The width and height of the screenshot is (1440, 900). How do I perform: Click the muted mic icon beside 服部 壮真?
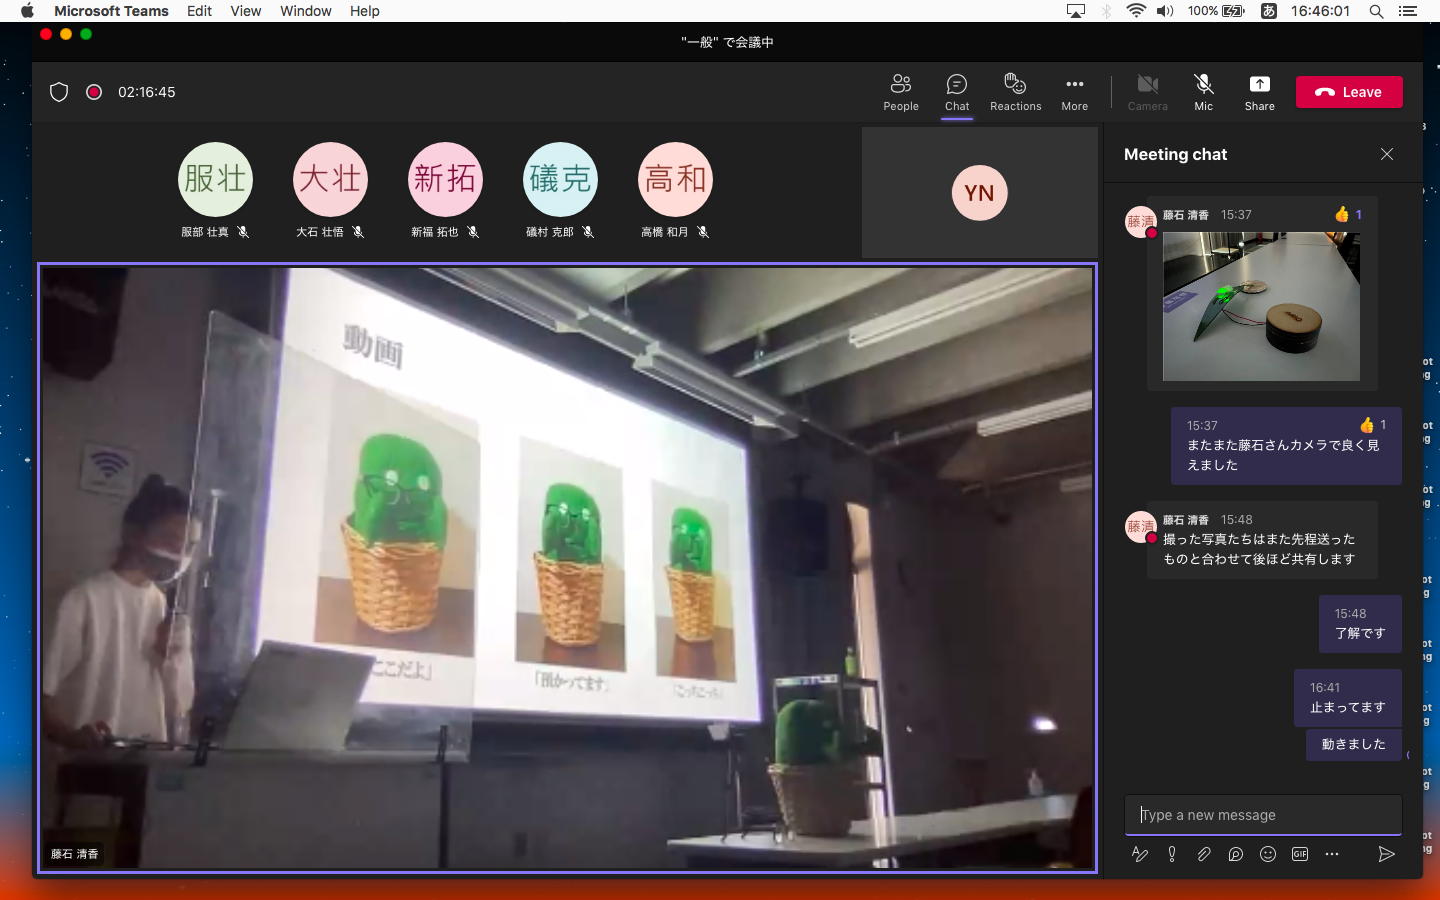pos(243,232)
